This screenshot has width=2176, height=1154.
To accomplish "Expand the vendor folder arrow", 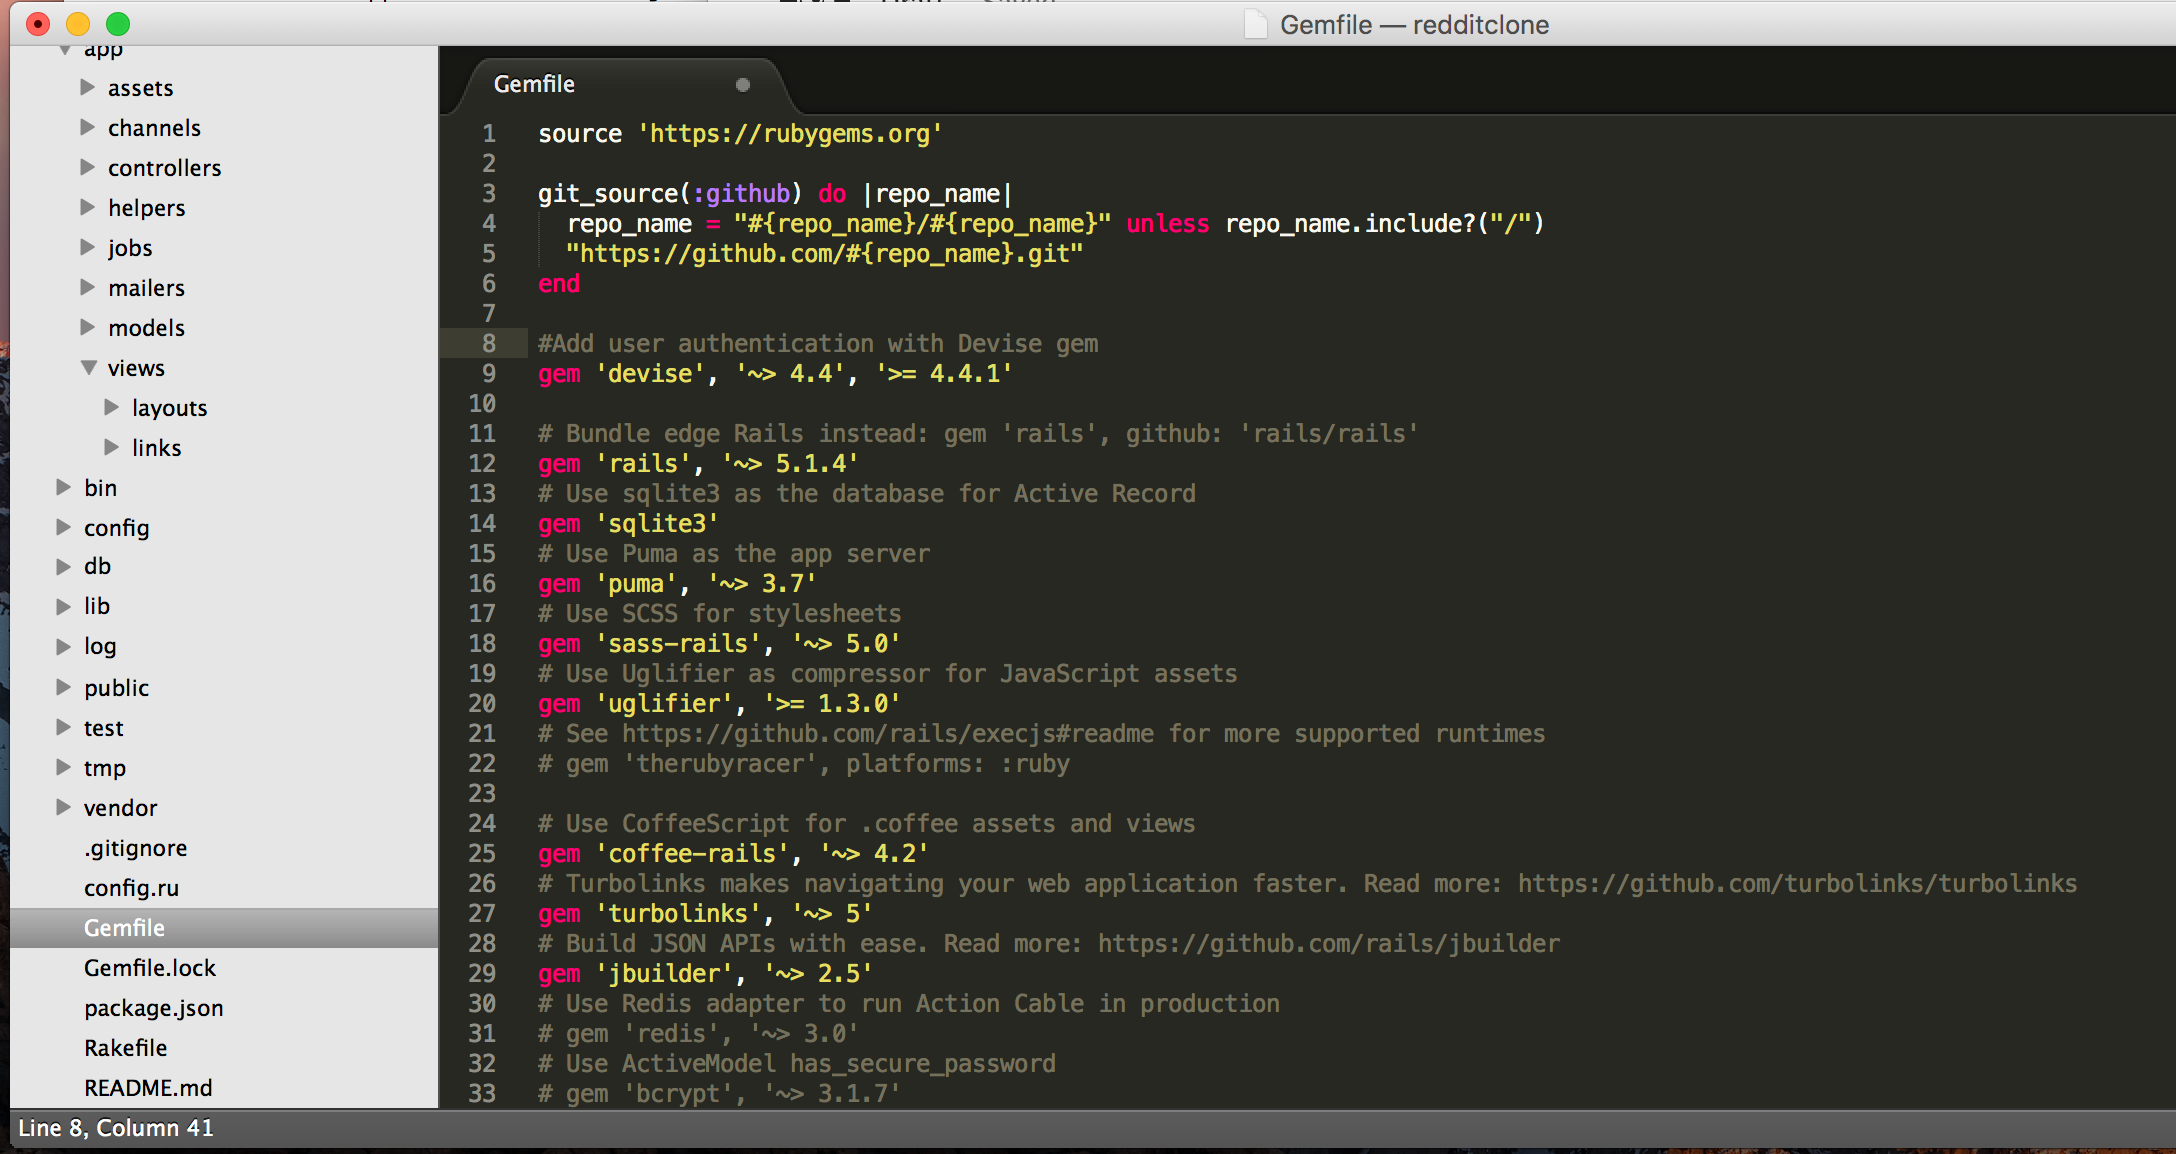I will click(63, 807).
